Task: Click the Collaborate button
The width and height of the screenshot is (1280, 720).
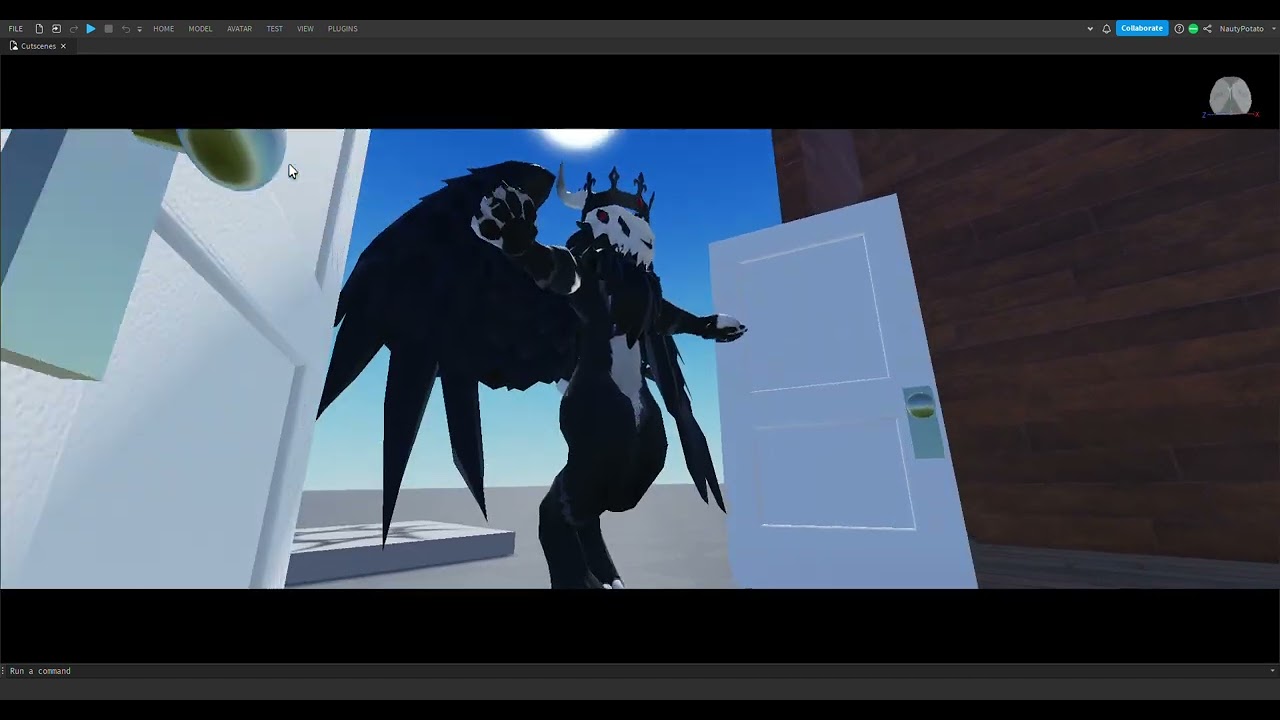Action: click(1142, 29)
